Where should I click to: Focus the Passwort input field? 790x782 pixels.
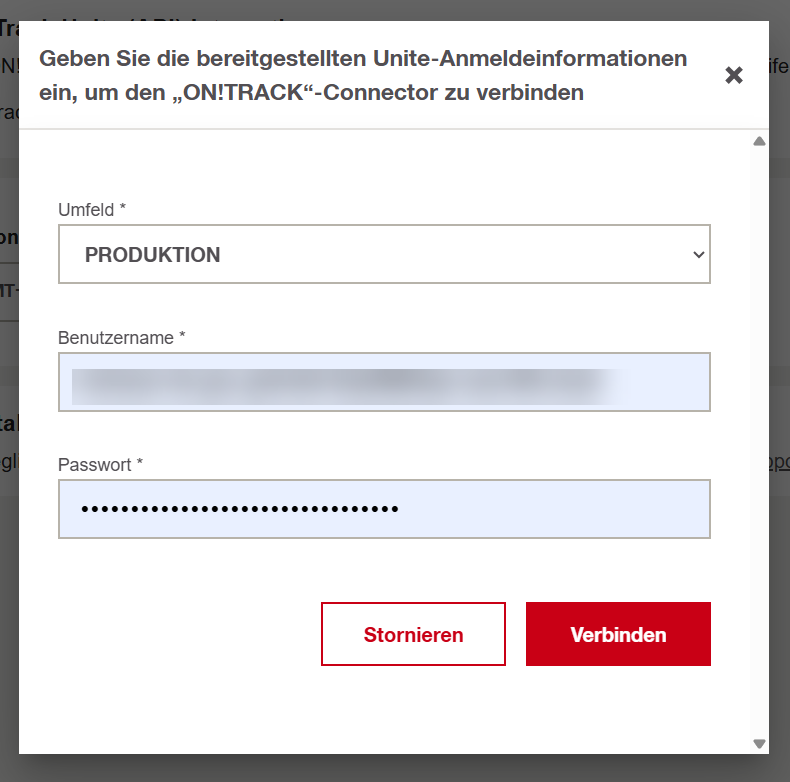pyautogui.click(x=384, y=509)
